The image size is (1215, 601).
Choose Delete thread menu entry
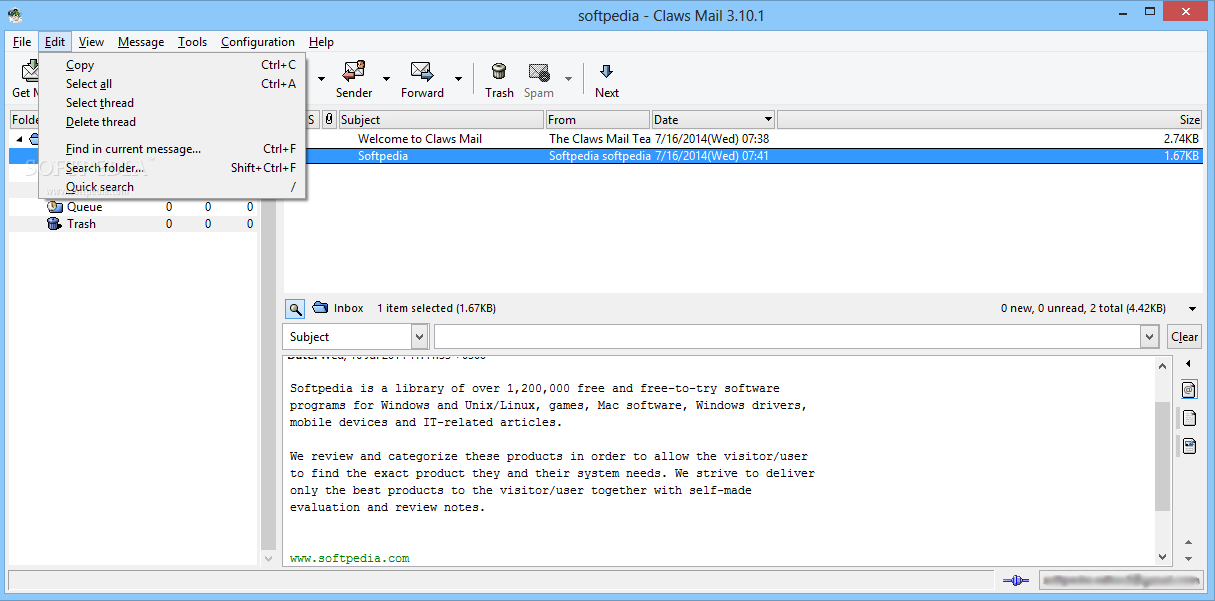[x=172, y=122]
